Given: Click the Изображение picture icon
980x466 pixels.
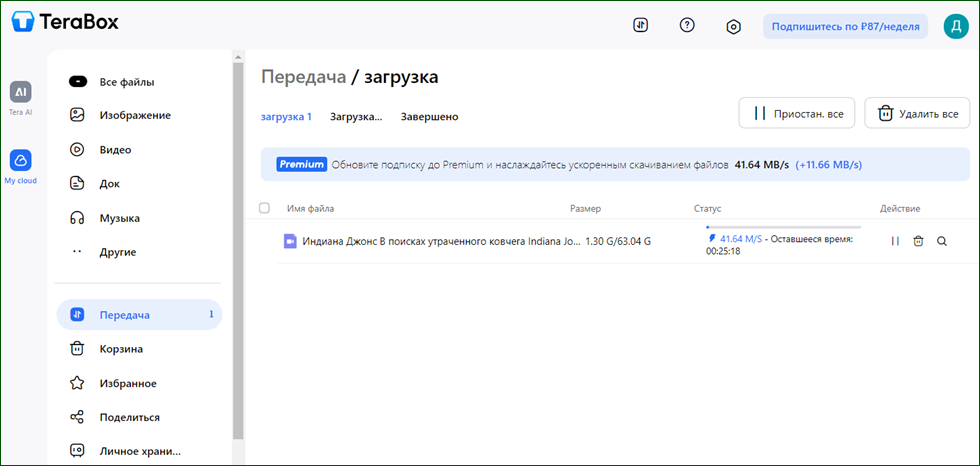Looking at the screenshot, I should point(77,116).
